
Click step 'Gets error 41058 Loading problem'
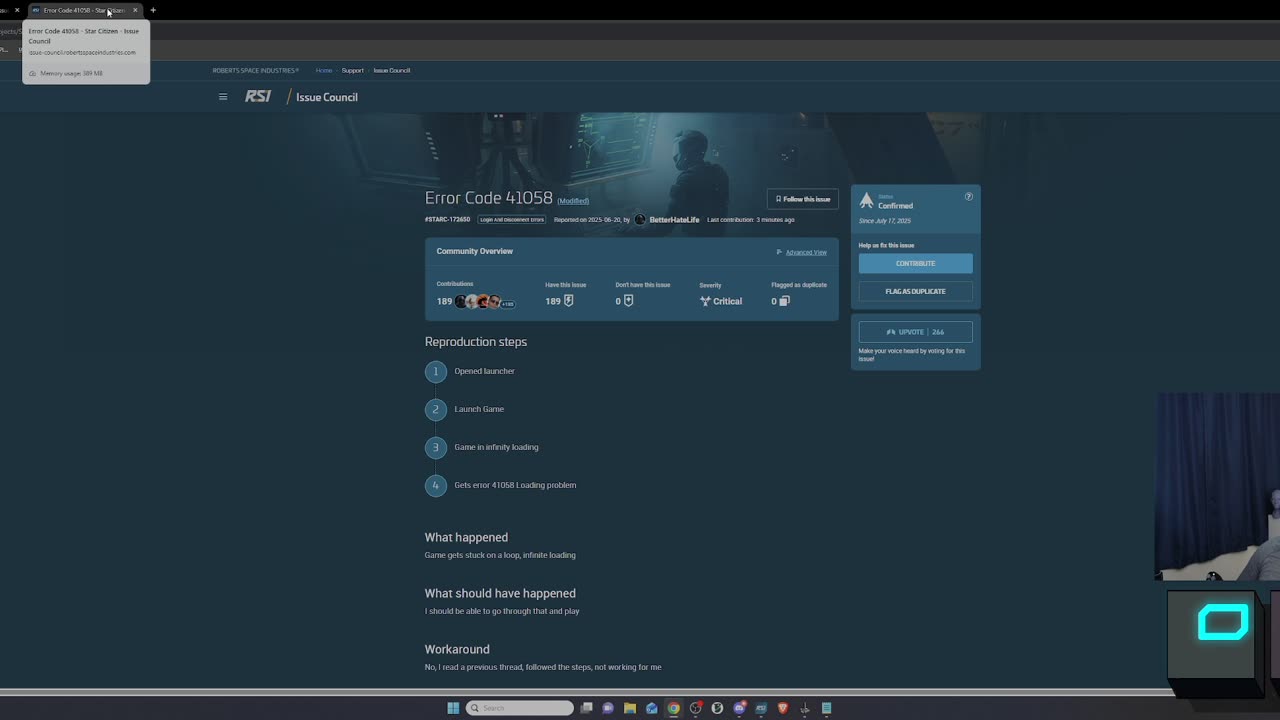(x=515, y=485)
